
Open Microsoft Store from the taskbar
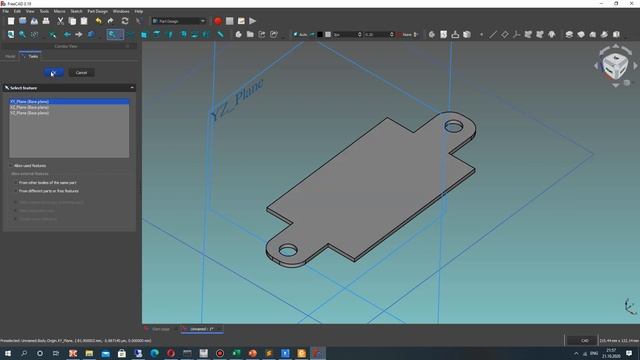[x=122, y=353]
